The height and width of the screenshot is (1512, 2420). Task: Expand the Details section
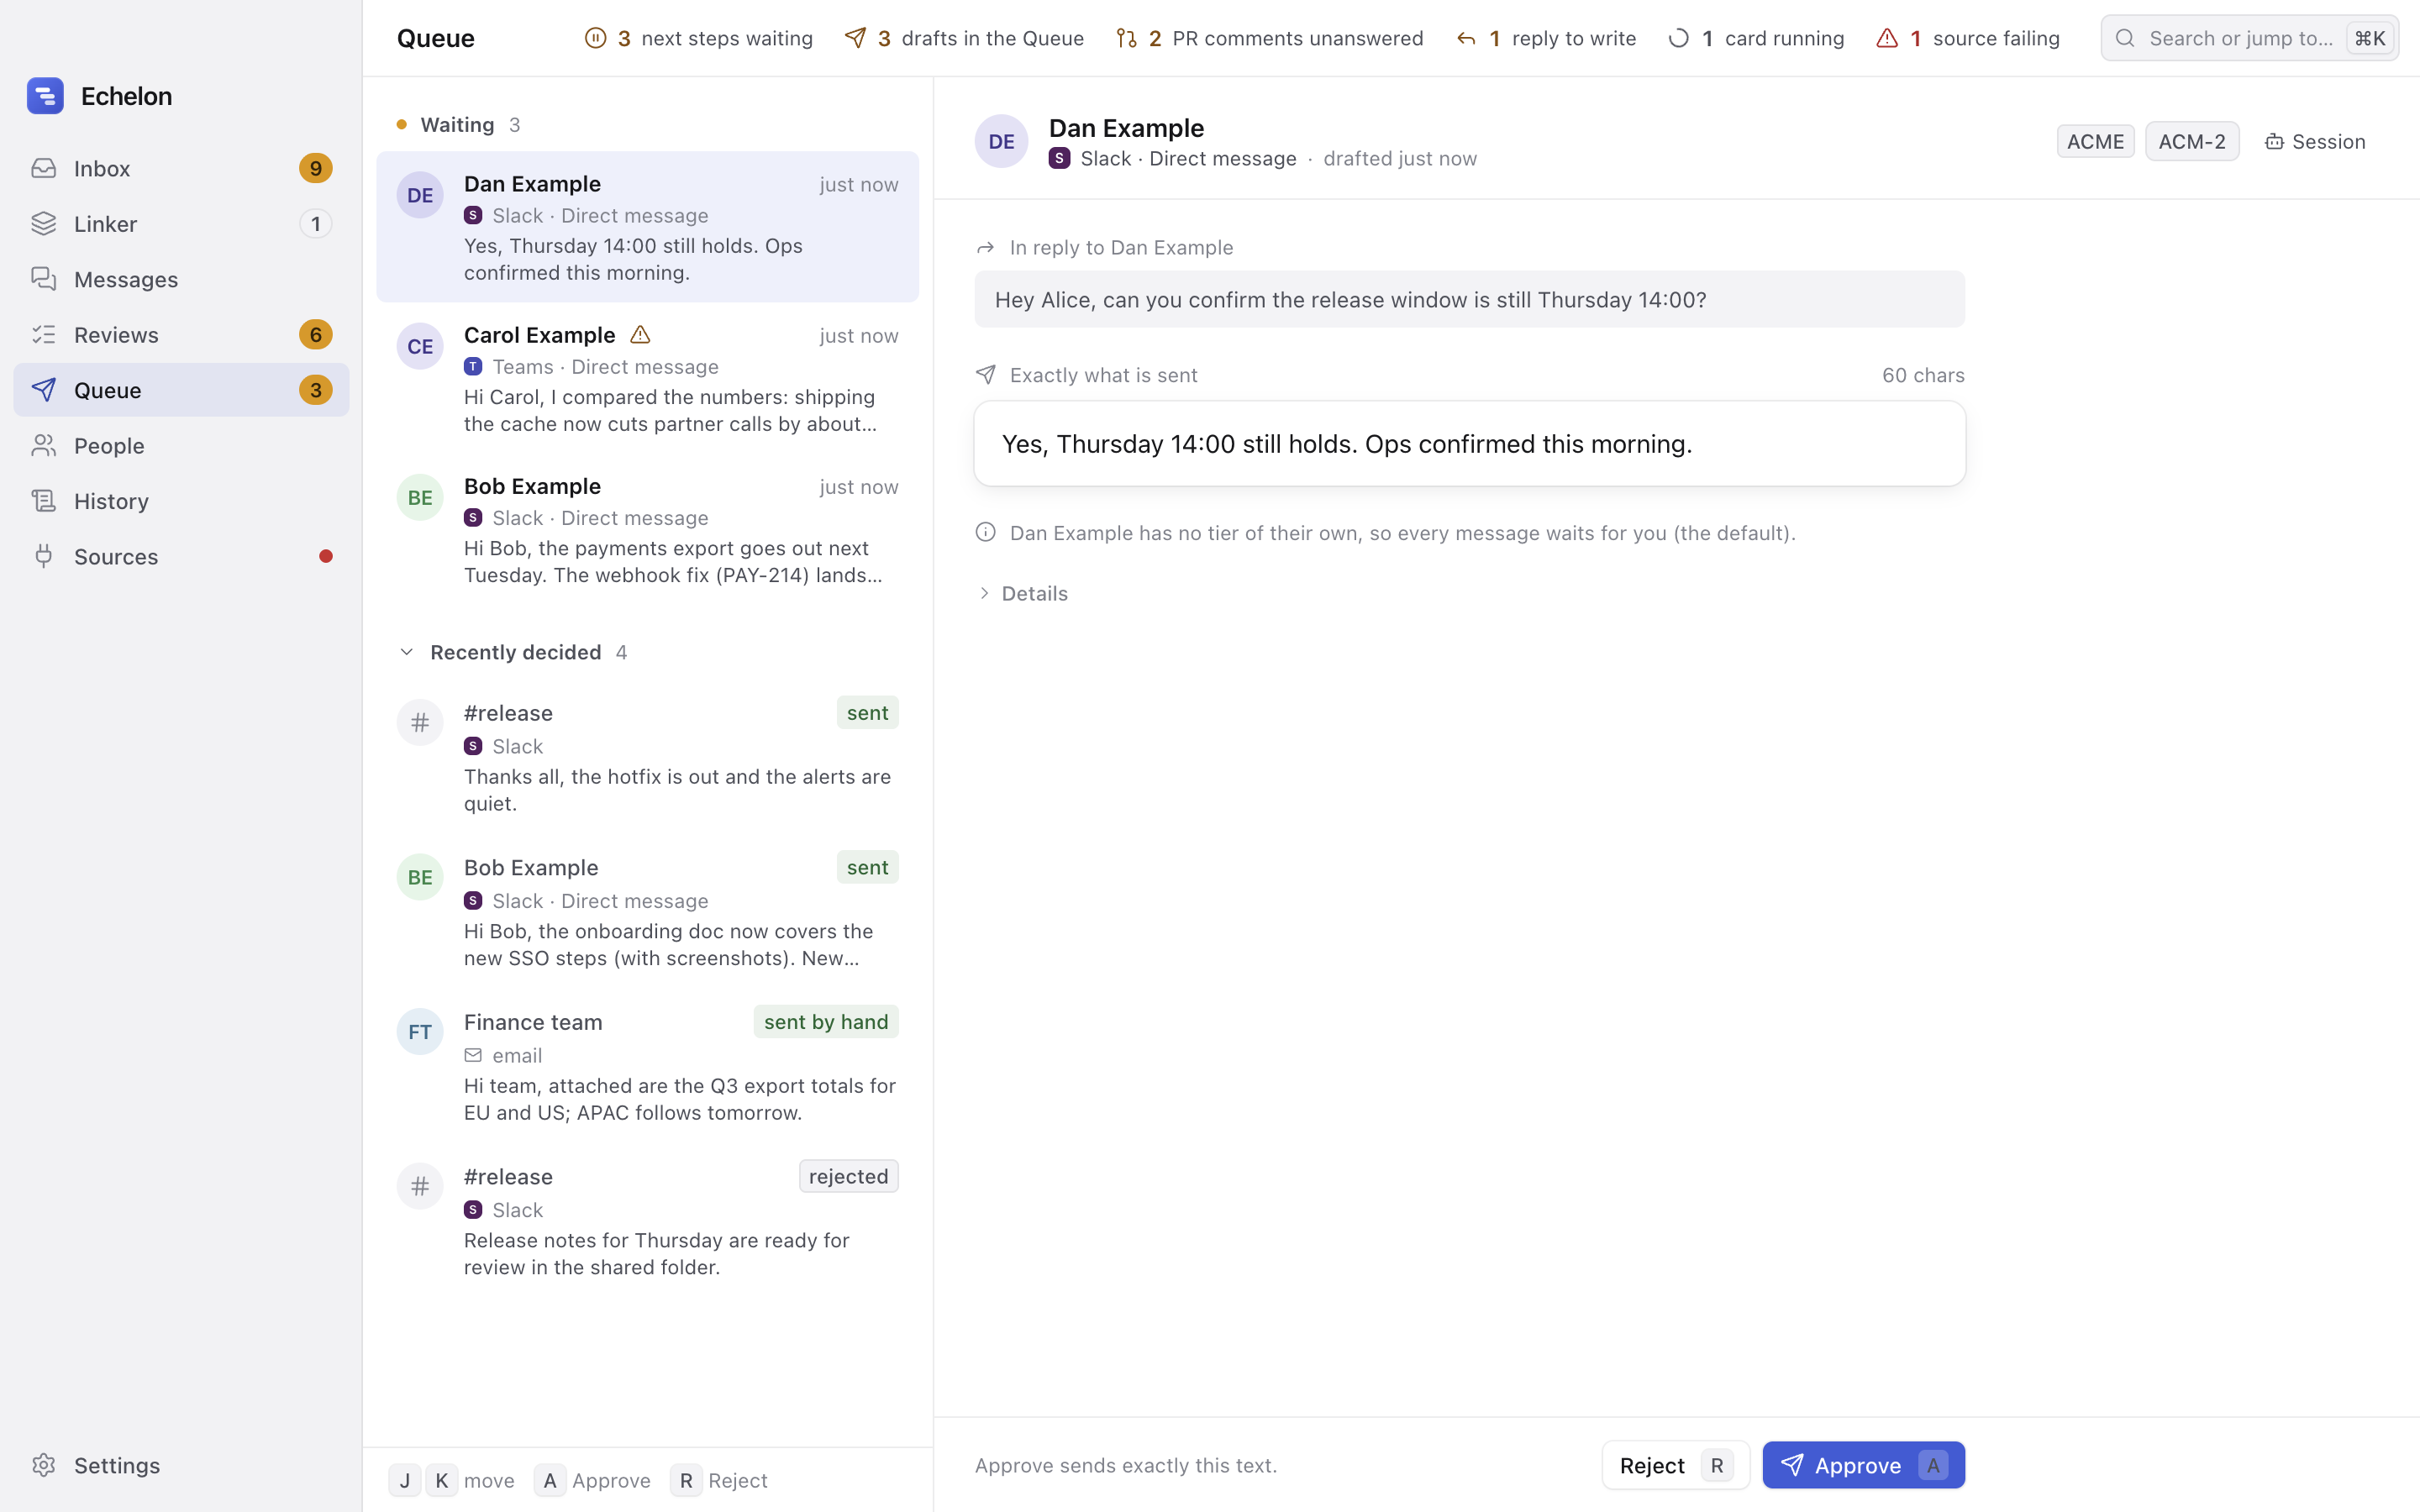[x=1022, y=593]
